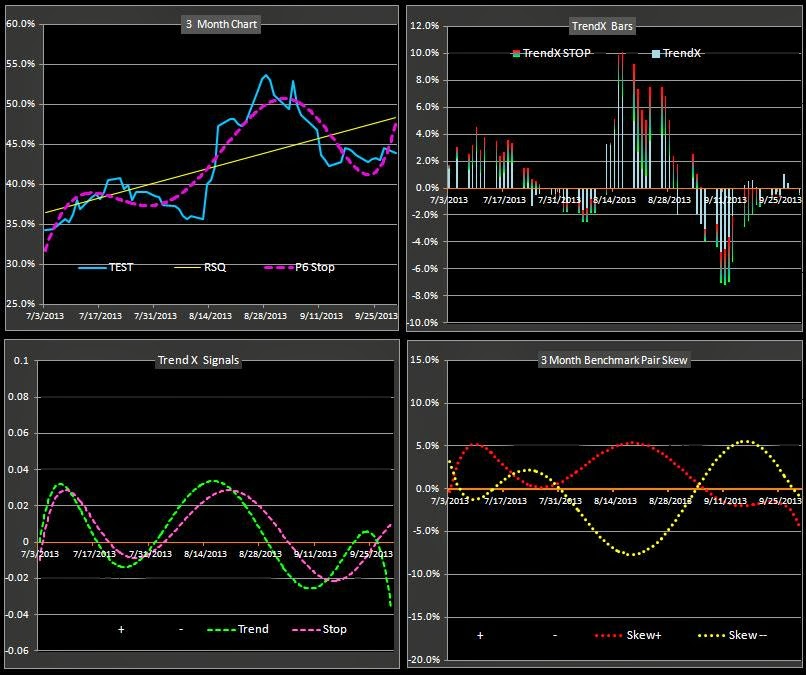Click the 7/17/2013 date in Skew chart
Image resolution: width=806 pixels, height=675 pixels.
(x=505, y=500)
